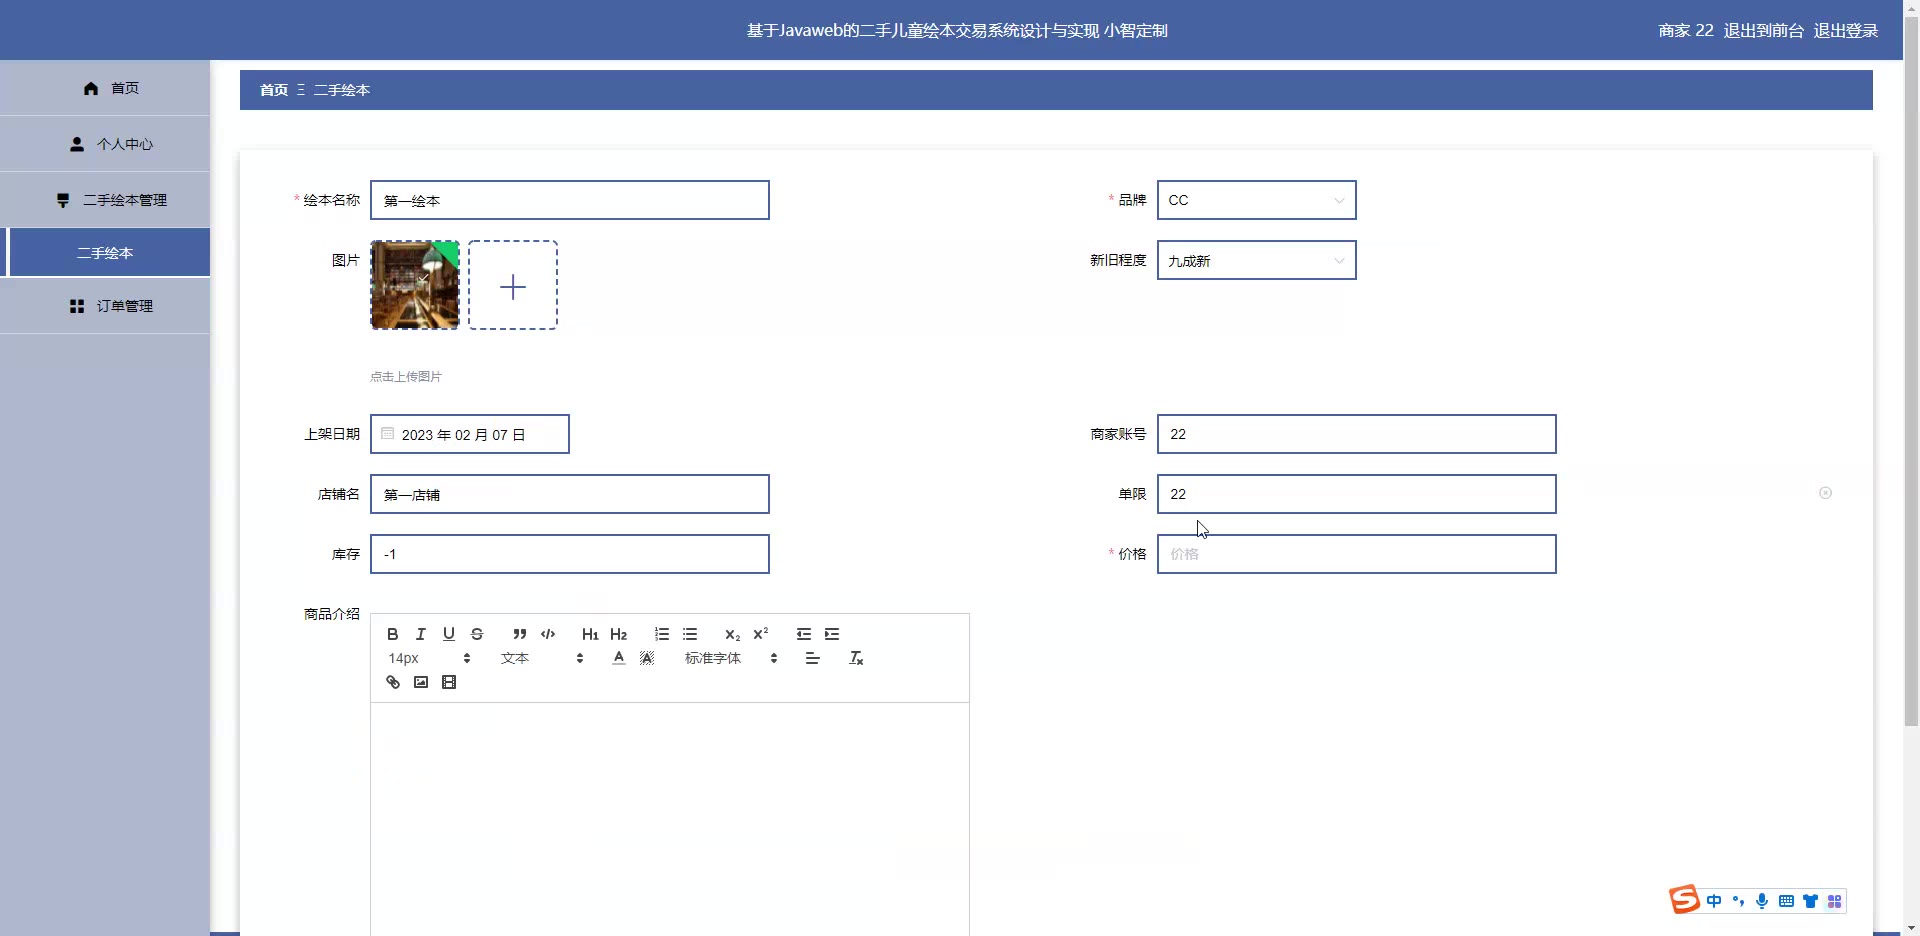Click 退出登录 in the header

(1846, 30)
